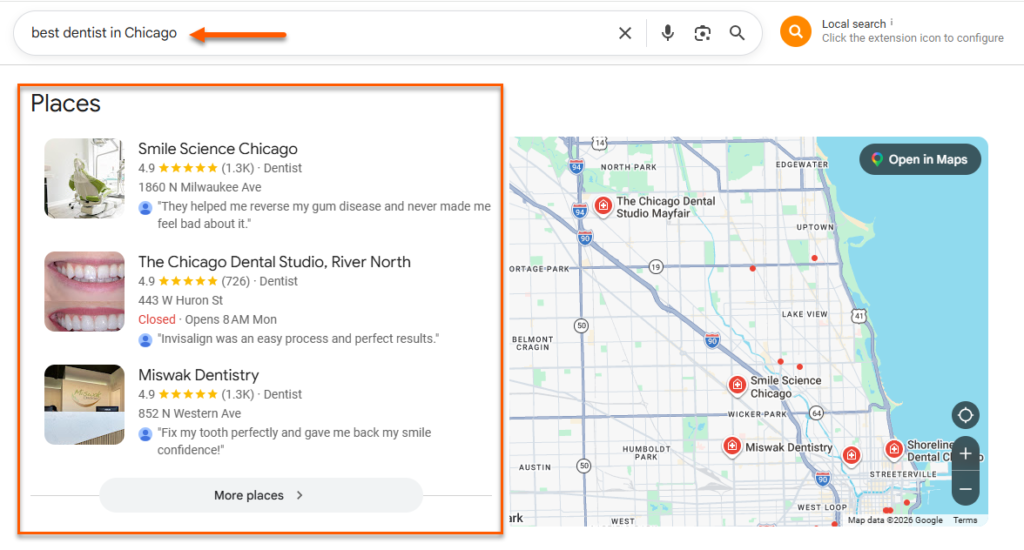View the Miswak Dentistry reception thumbnail
Viewport: 1024px width, 550px height.
tap(84, 404)
